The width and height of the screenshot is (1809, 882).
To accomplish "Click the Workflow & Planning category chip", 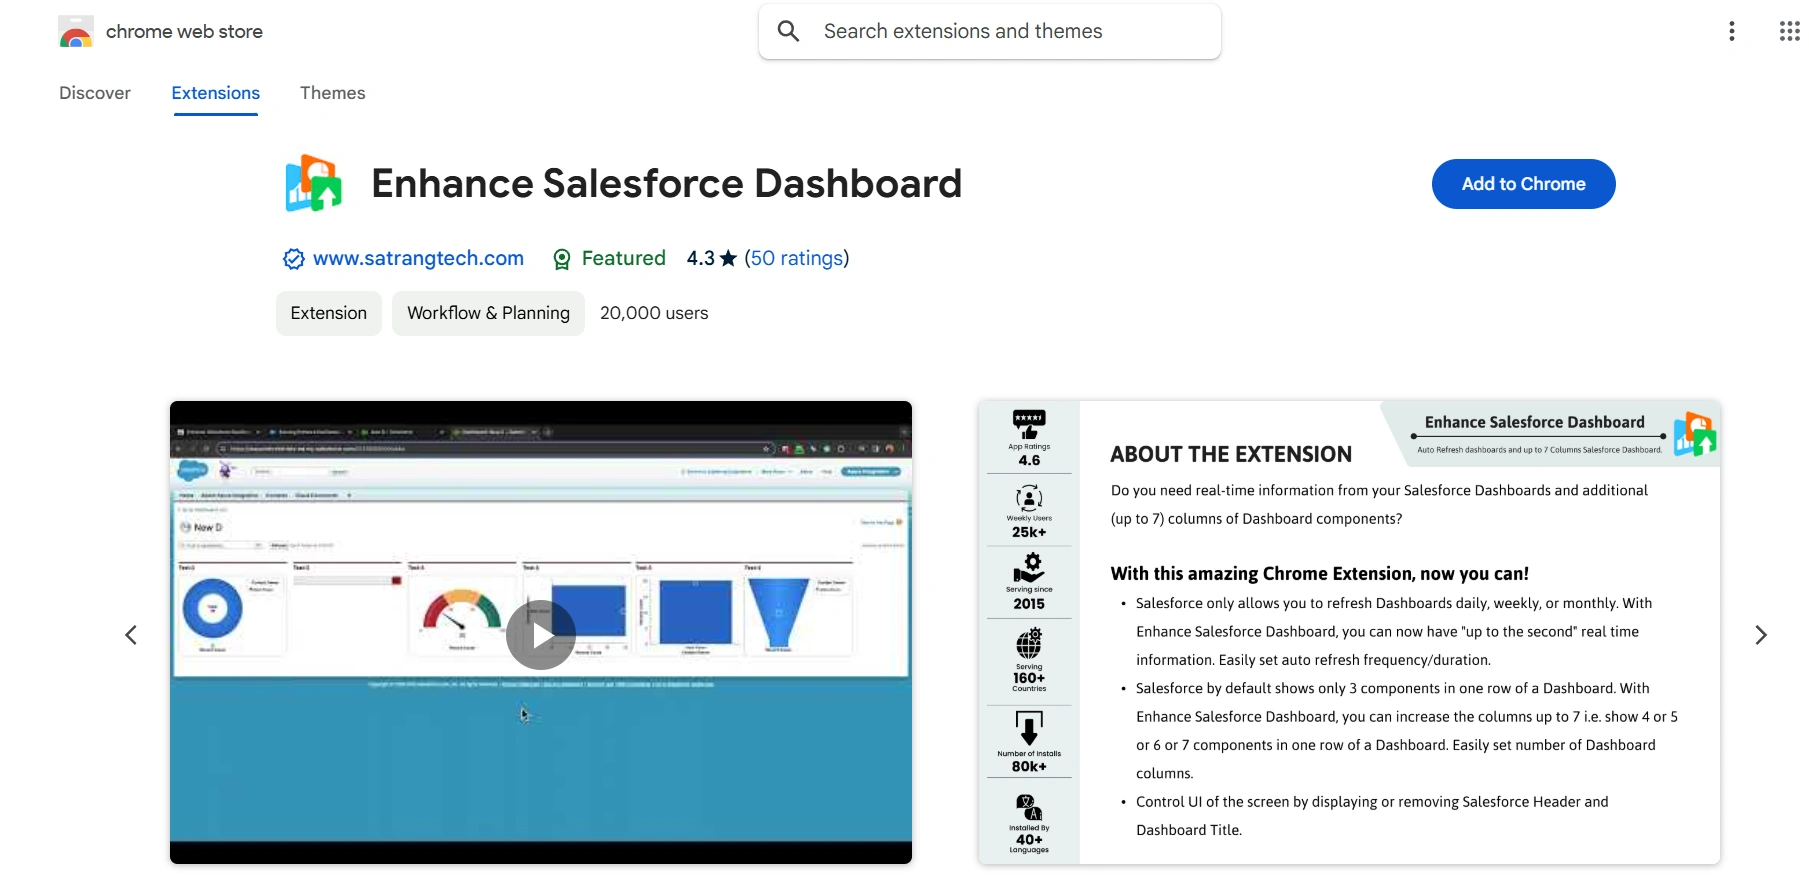I will (488, 313).
